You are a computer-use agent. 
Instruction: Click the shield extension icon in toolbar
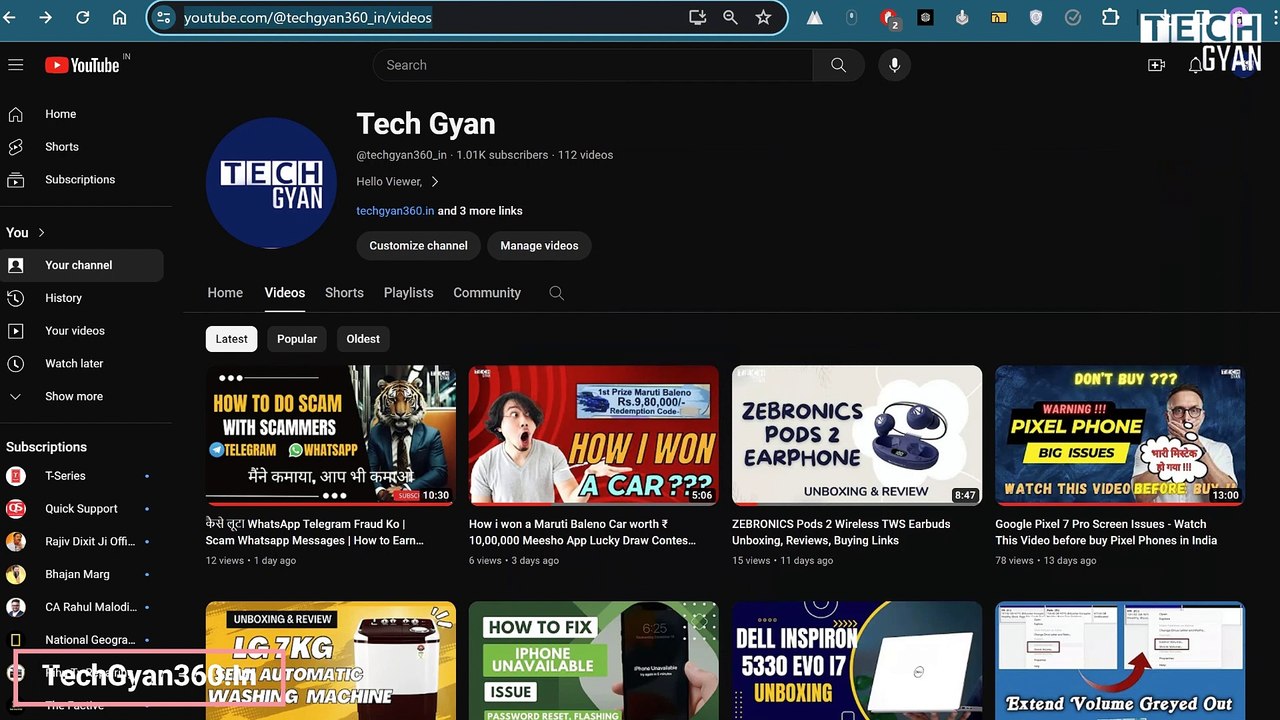tap(1036, 17)
